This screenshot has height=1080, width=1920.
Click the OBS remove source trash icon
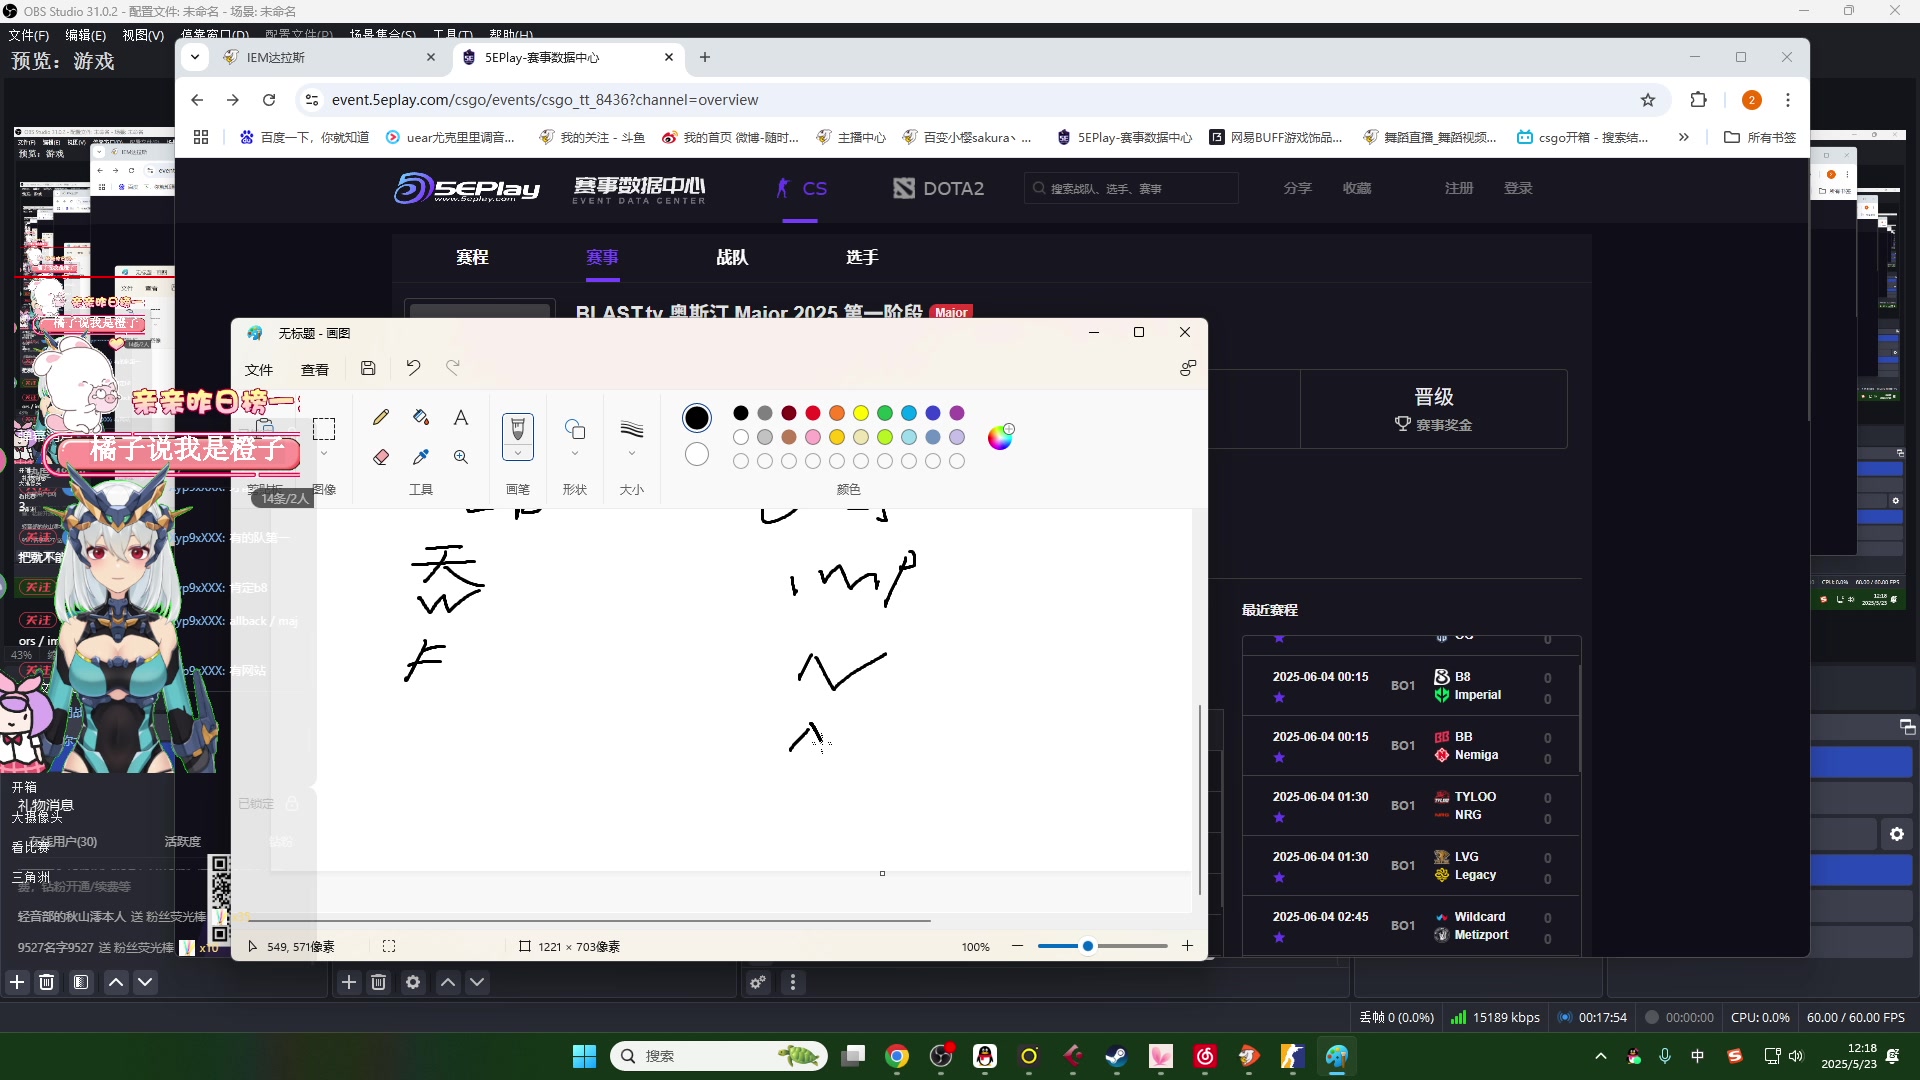[x=378, y=982]
